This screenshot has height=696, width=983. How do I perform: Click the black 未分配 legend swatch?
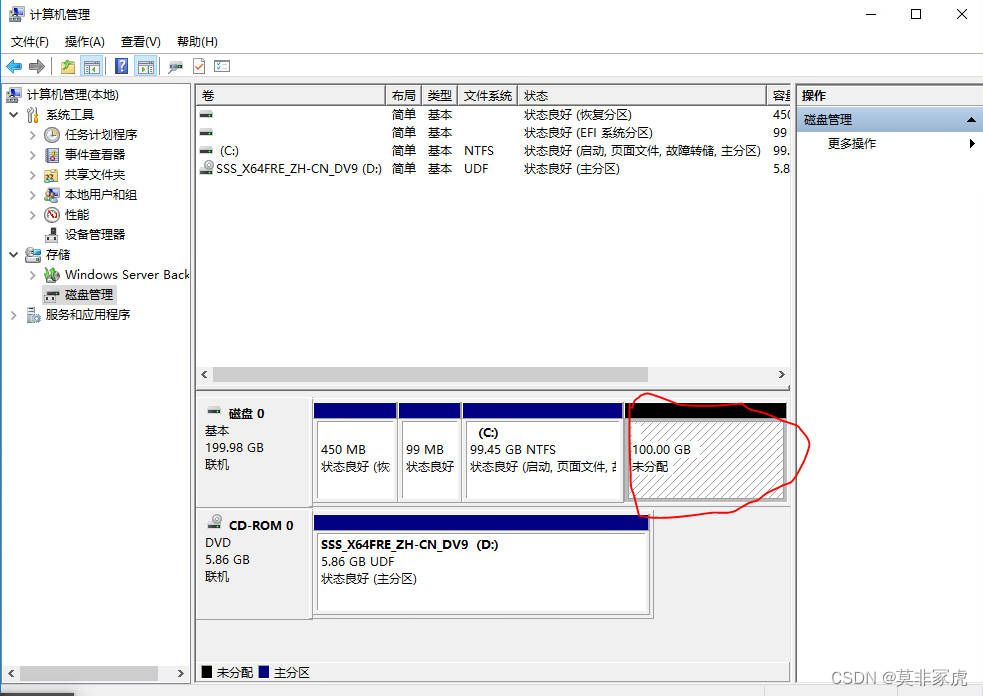click(x=207, y=672)
